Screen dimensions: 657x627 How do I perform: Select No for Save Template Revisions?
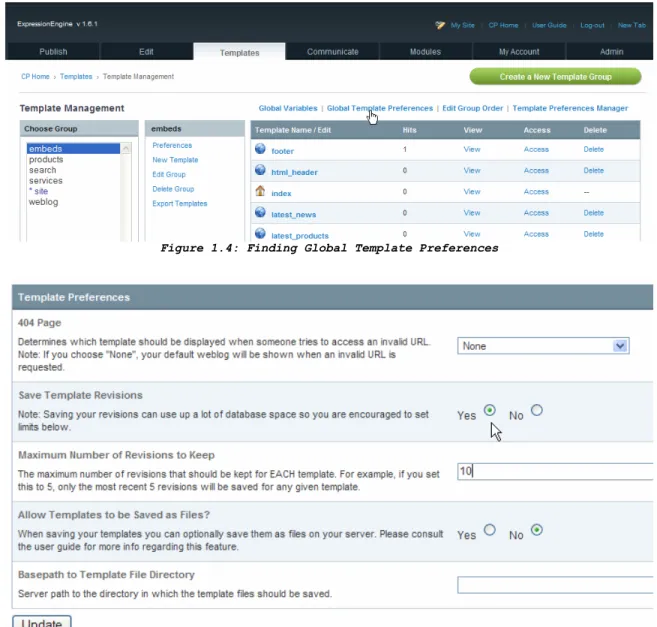[537, 410]
